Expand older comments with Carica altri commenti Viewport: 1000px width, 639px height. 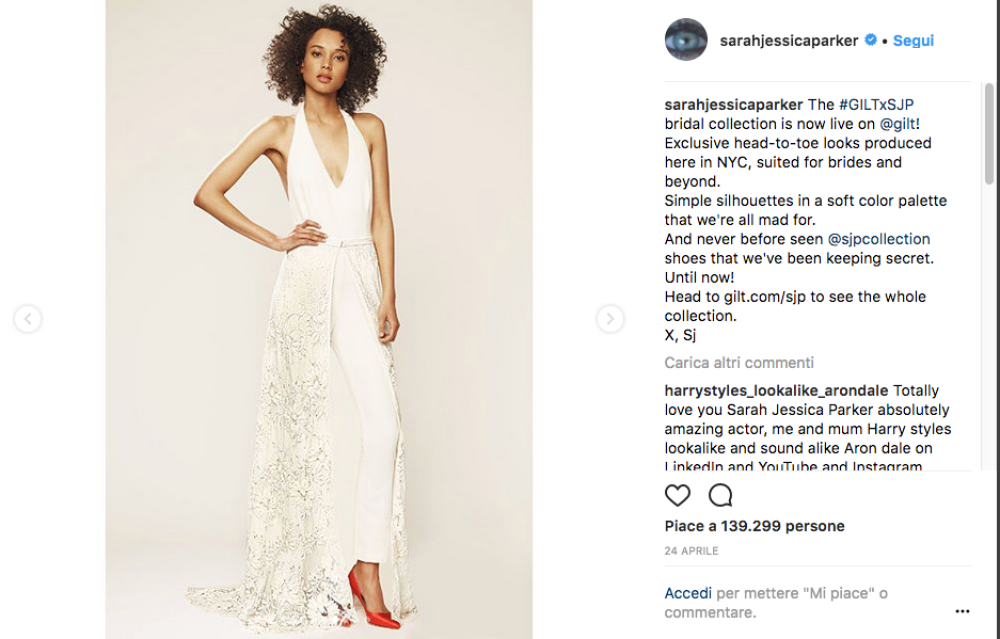(739, 363)
